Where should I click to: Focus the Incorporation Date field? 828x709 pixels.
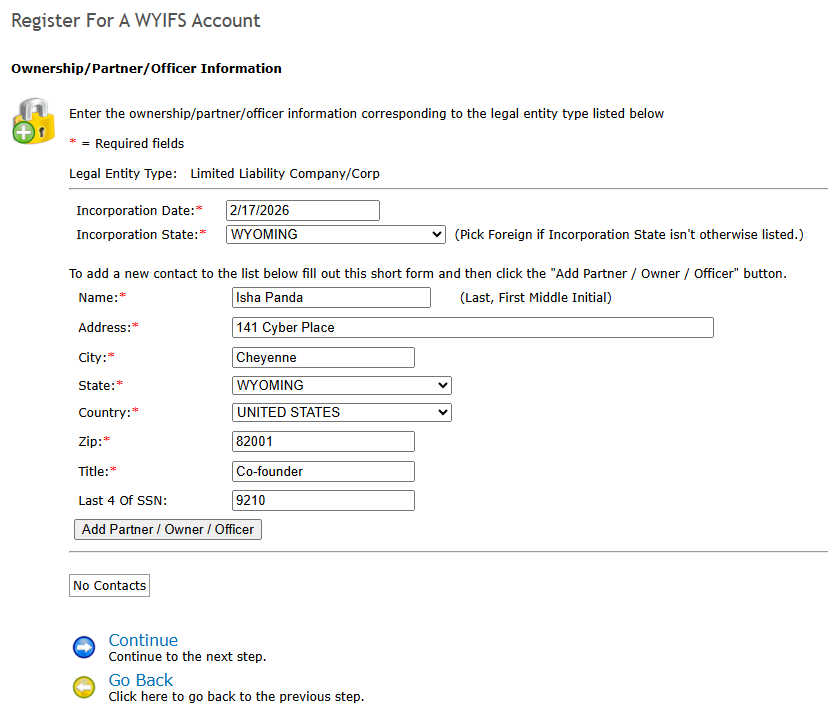(x=303, y=210)
